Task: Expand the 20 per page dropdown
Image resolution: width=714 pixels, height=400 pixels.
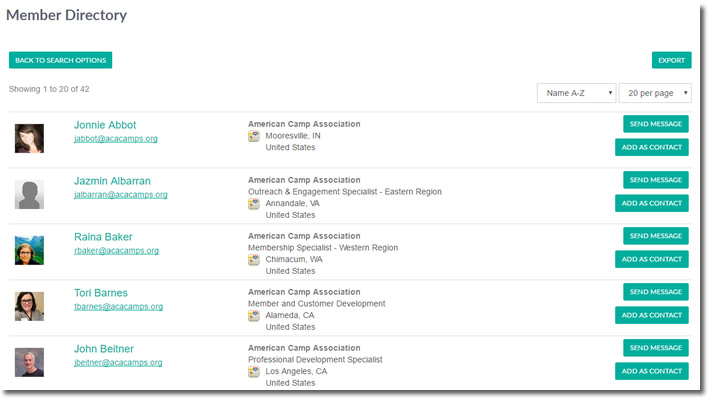Action: click(x=655, y=93)
